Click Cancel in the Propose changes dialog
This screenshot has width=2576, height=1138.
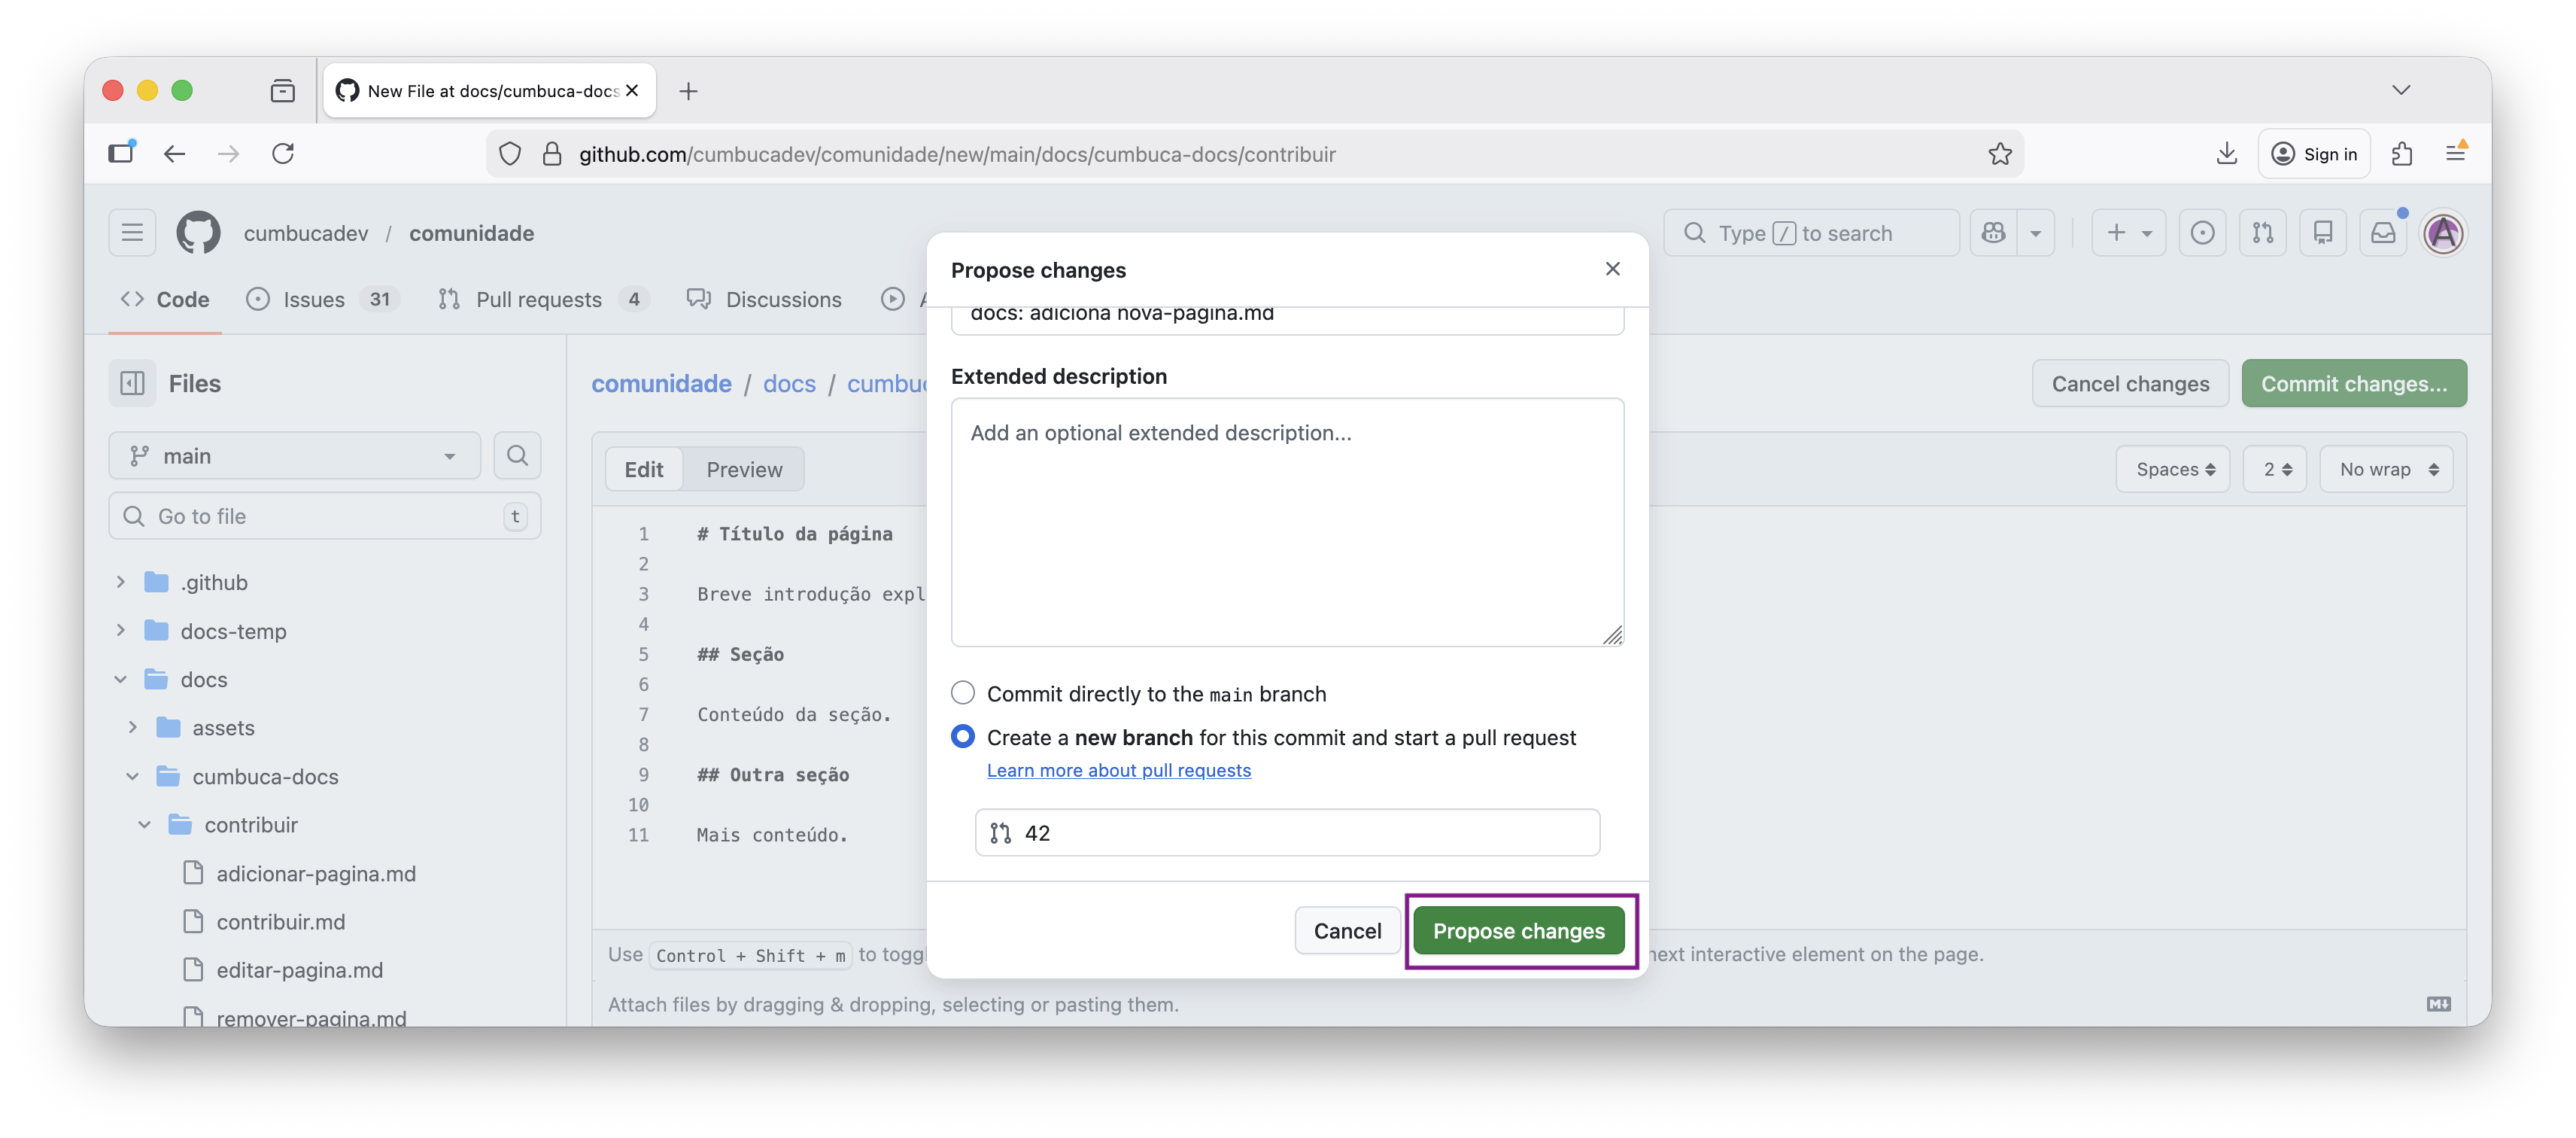point(1347,930)
